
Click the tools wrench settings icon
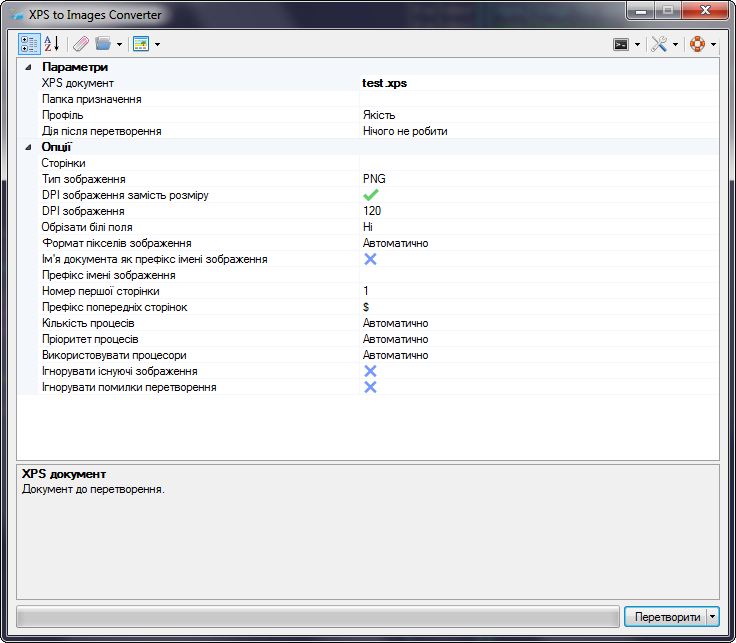pyautogui.click(x=659, y=45)
